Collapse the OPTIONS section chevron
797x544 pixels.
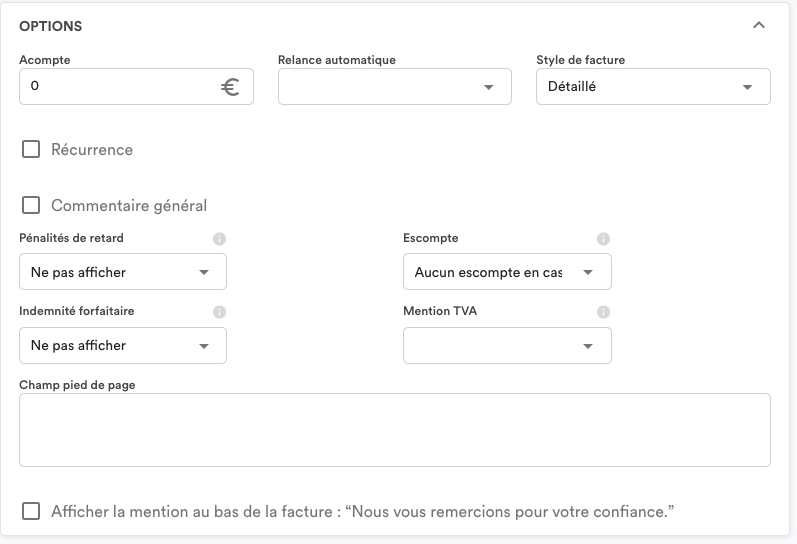(758, 25)
